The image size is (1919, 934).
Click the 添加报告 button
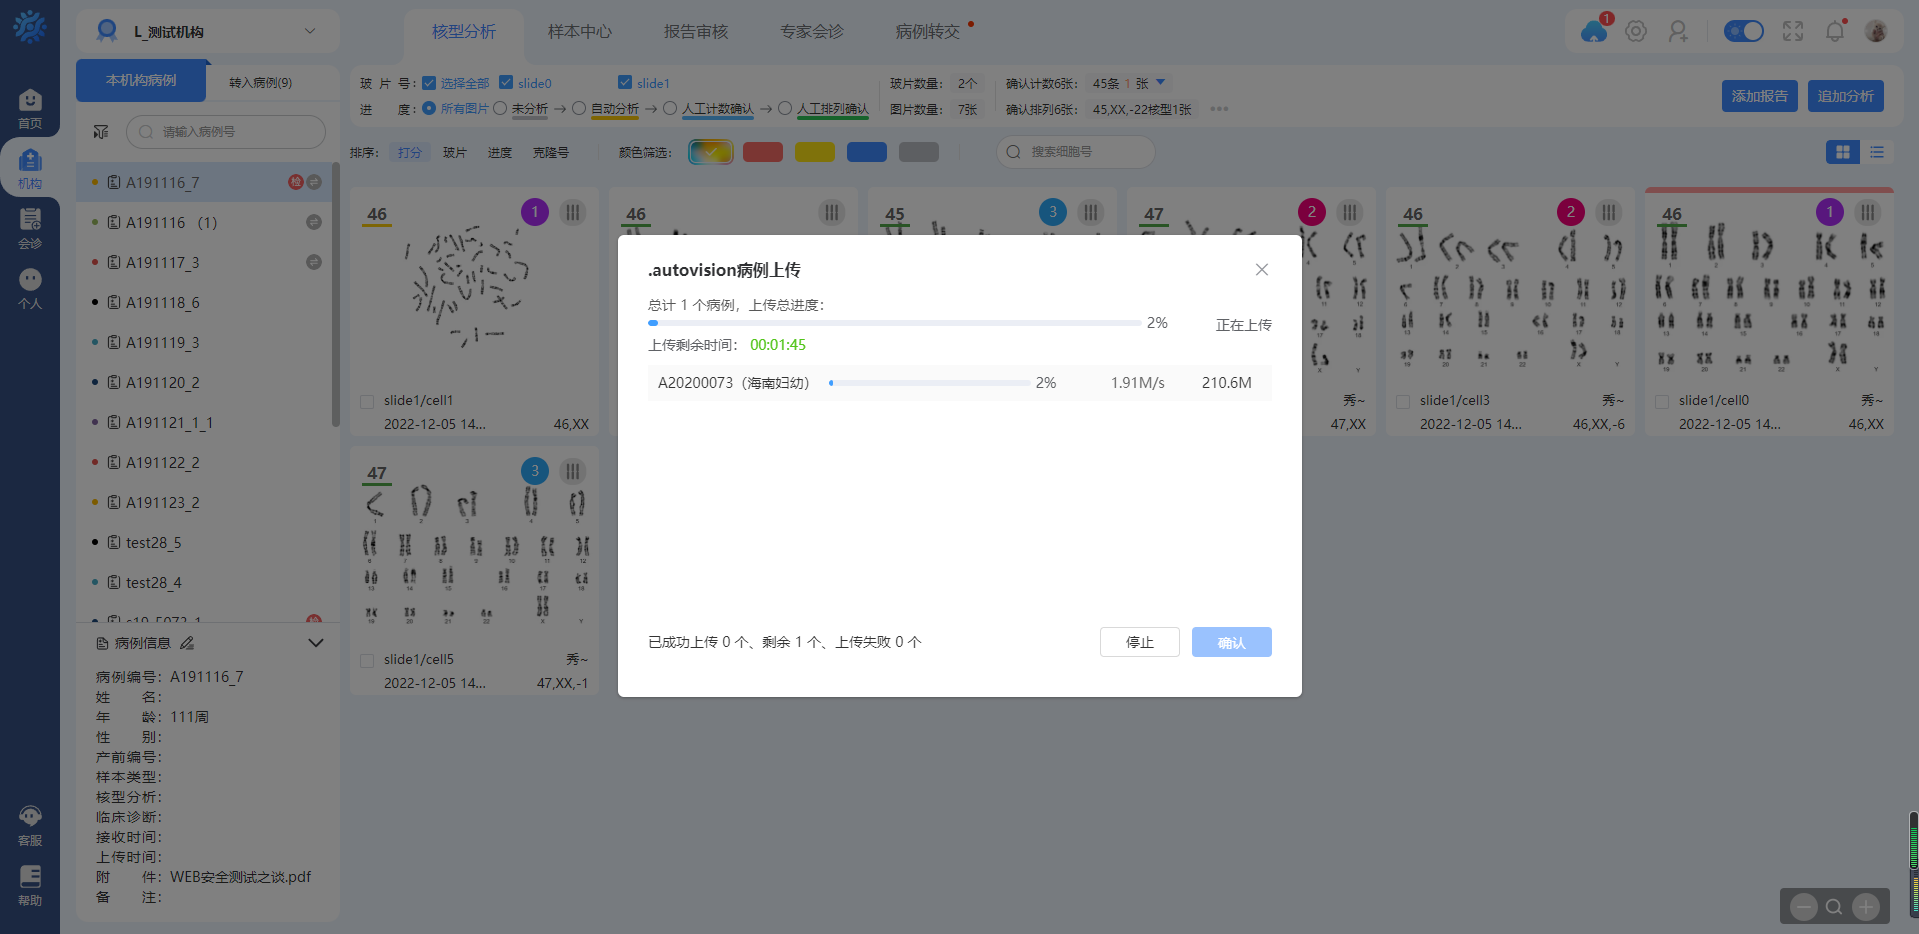pos(1759,96)
